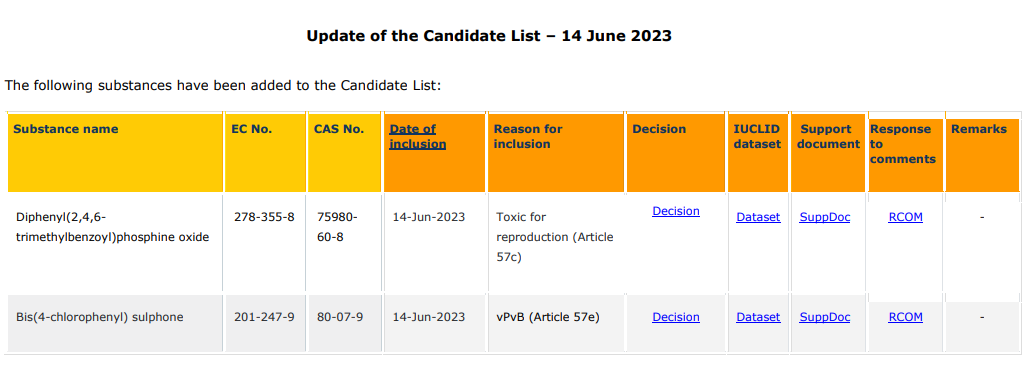Open SuppDoc link for Bis(4-chlorophenyl) sulphone

click(824, 318)
